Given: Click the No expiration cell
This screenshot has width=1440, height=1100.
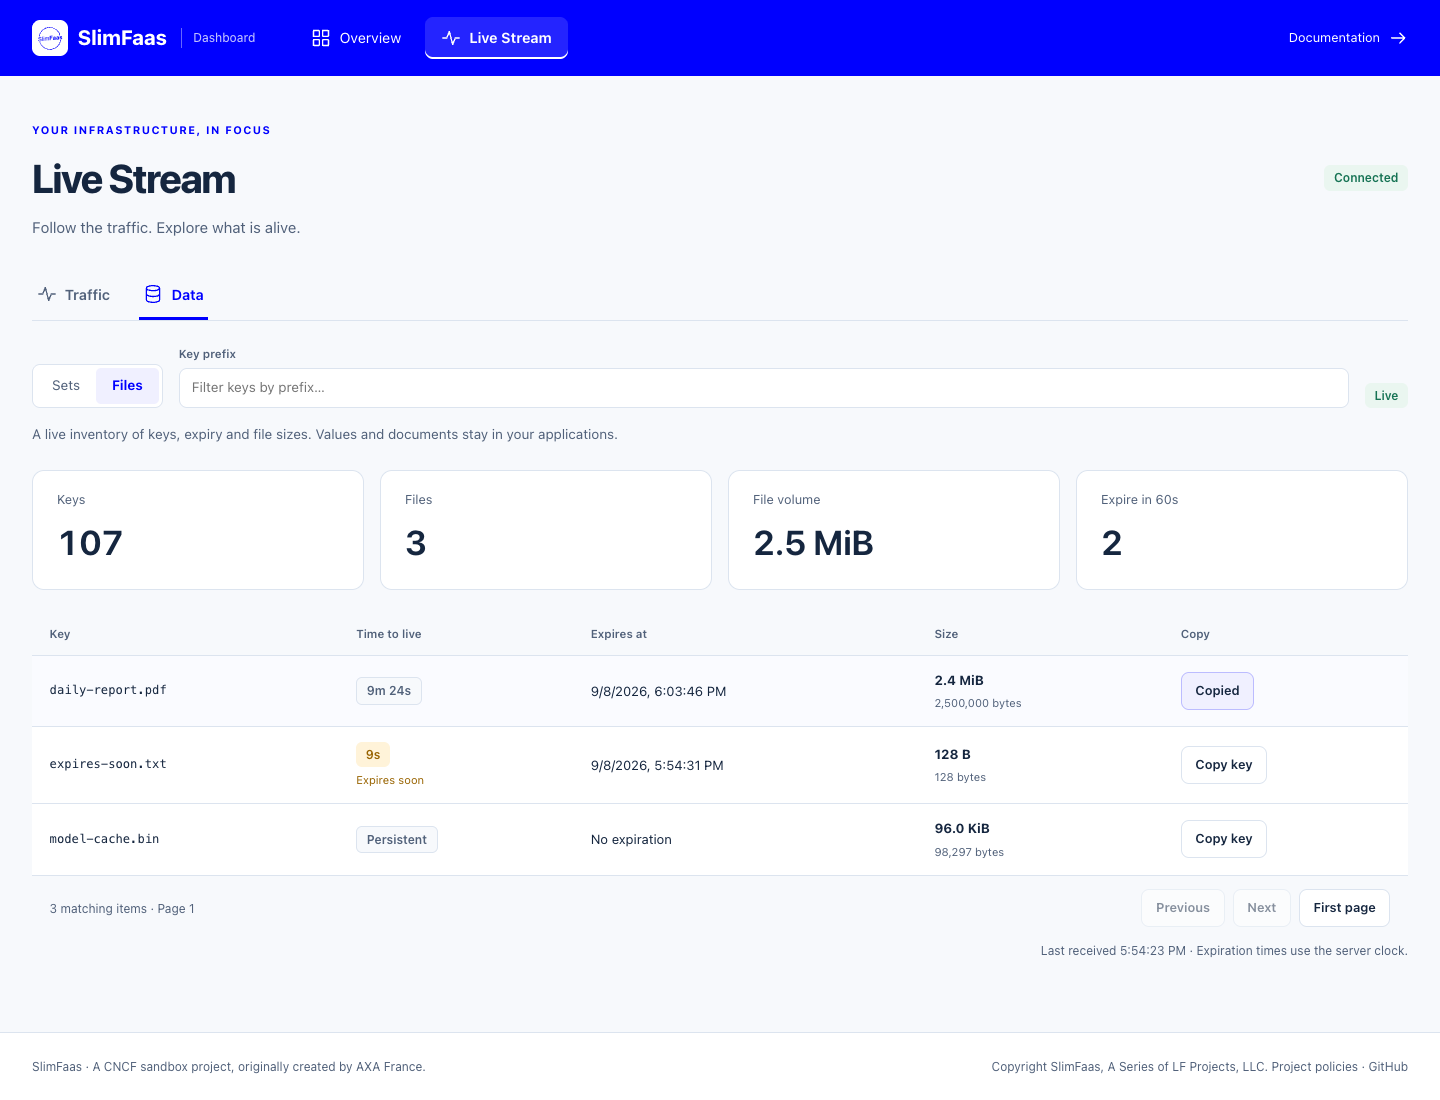Looking at the screenshot, I should (631, 840).
